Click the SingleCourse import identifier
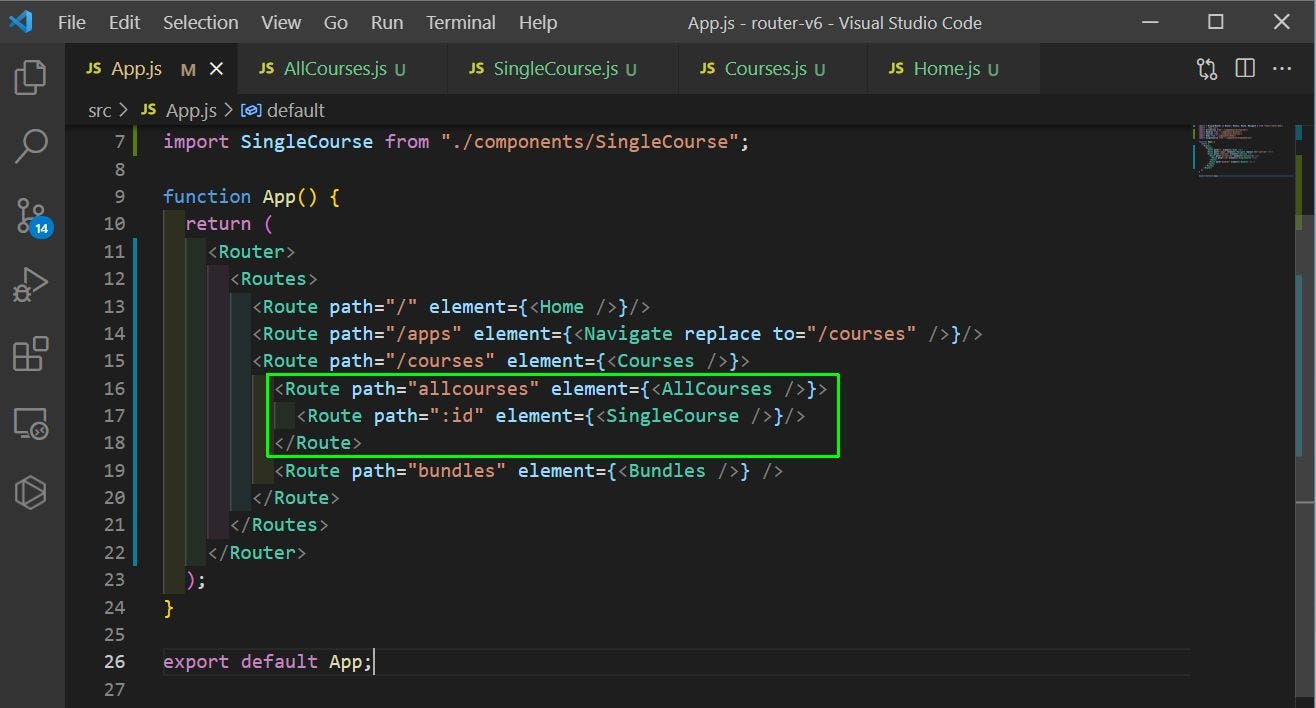 307,141
